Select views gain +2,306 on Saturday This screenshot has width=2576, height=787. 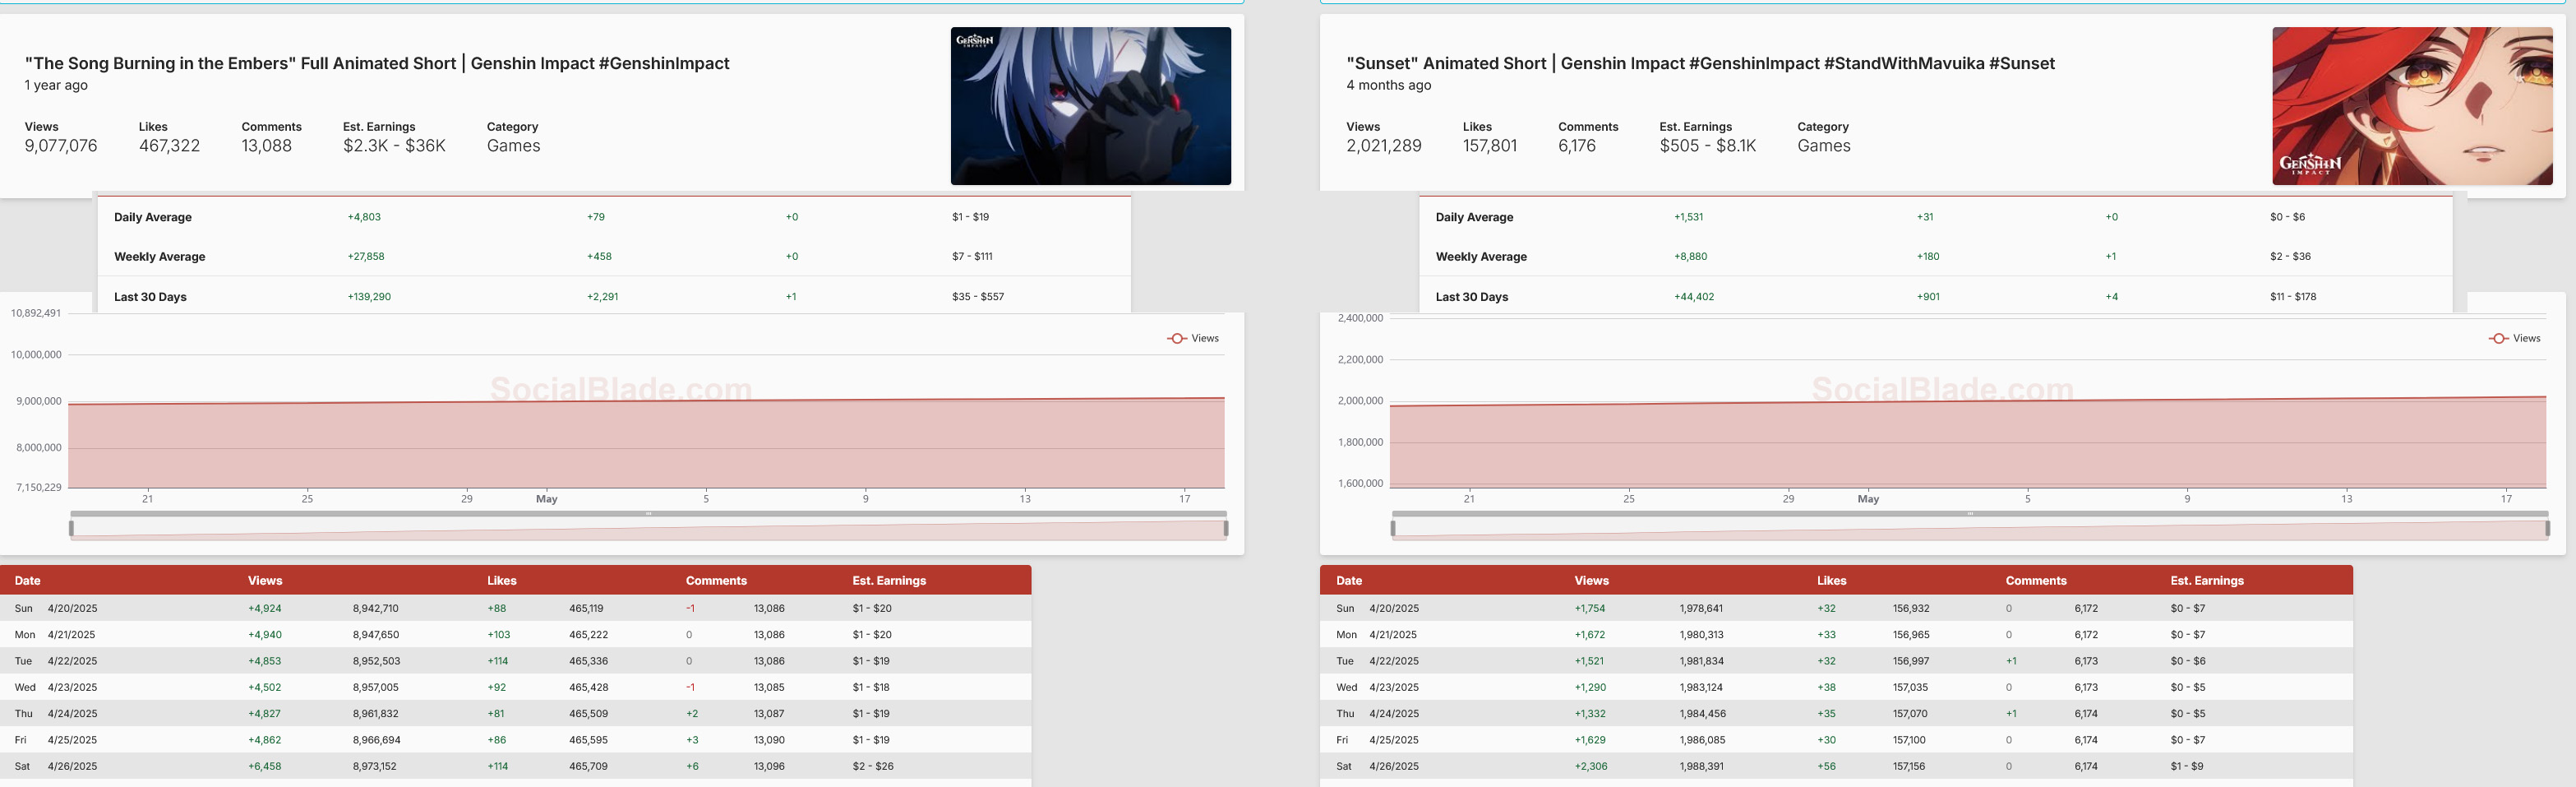(1591, 766)
